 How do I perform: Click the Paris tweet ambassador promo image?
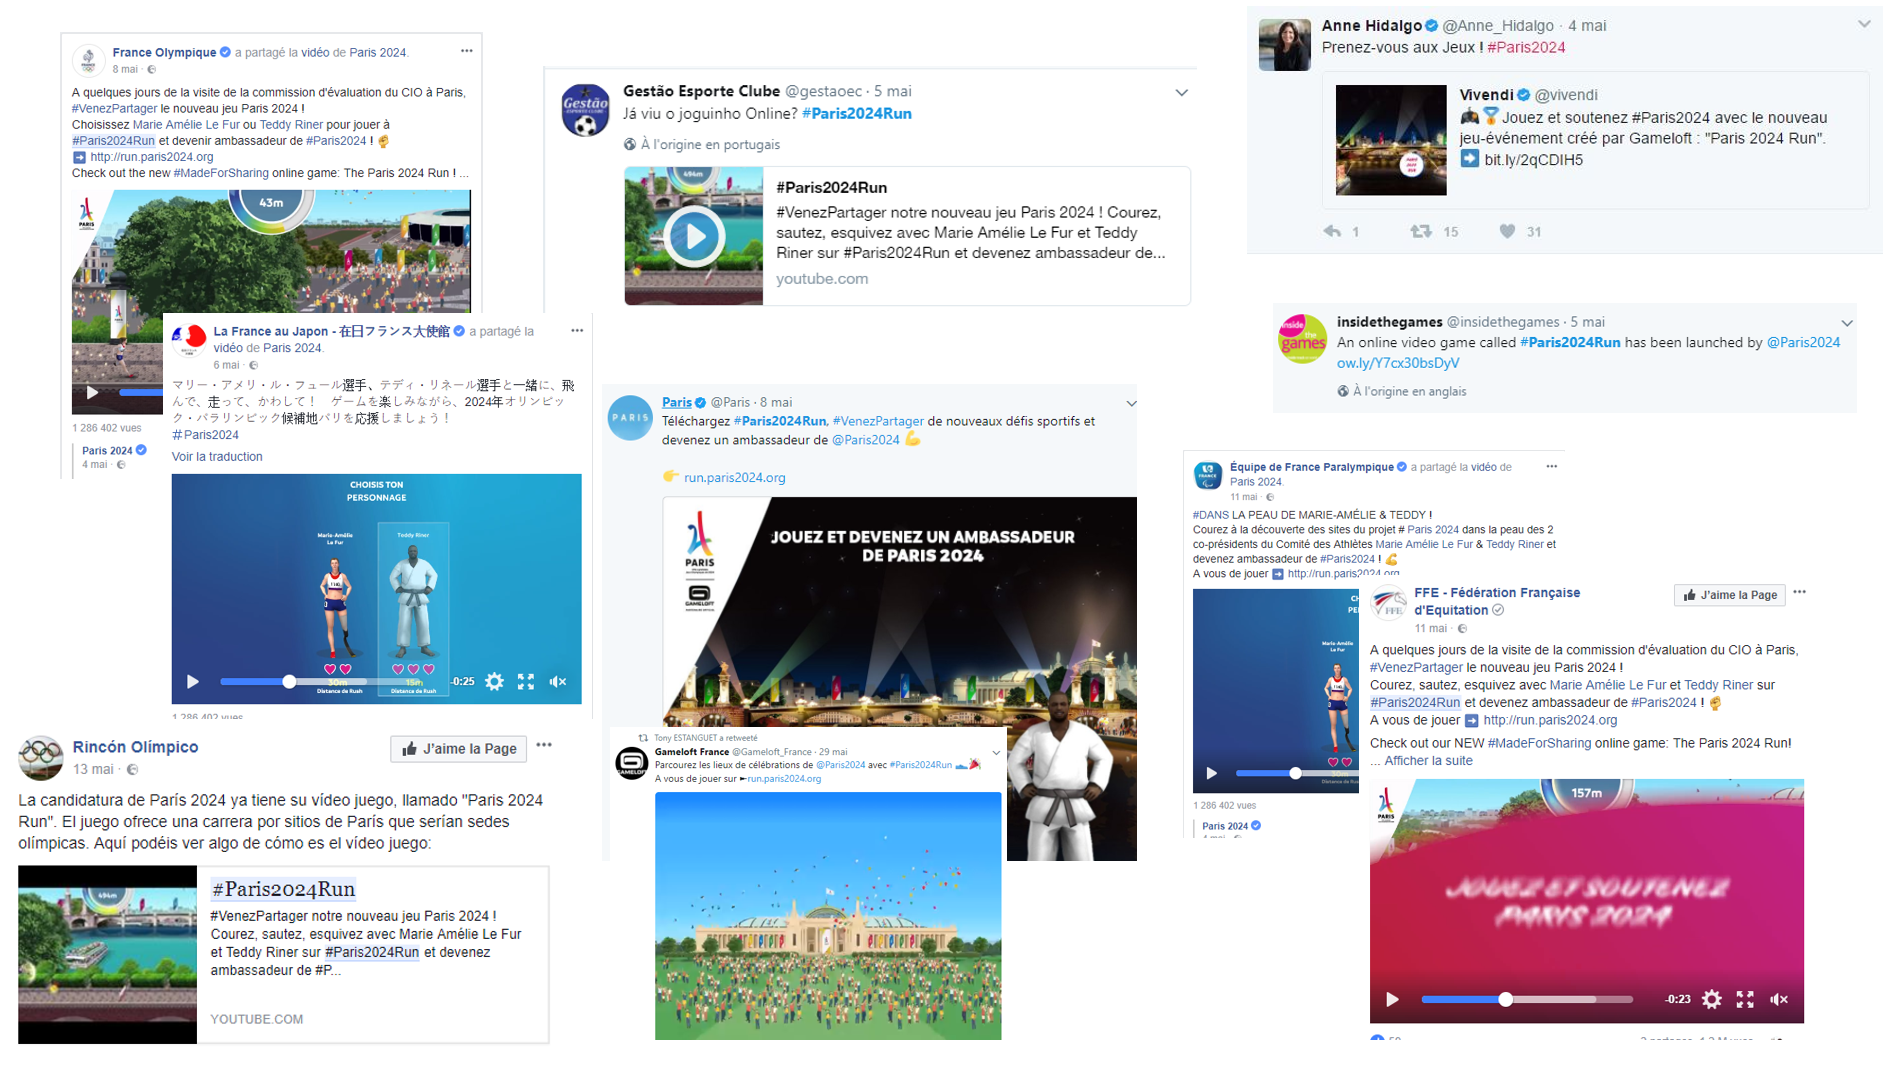[899, 612]
